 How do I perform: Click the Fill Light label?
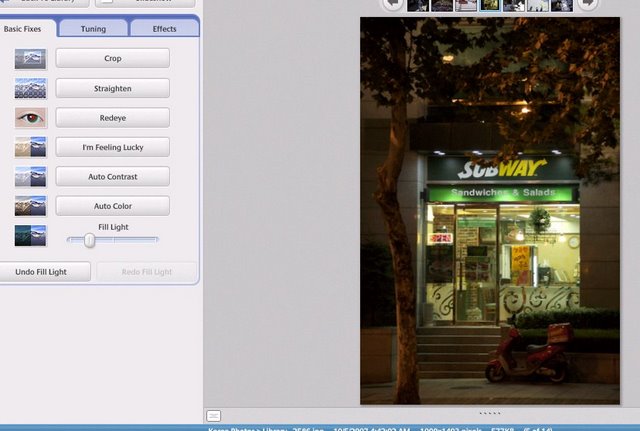point(113,227)
